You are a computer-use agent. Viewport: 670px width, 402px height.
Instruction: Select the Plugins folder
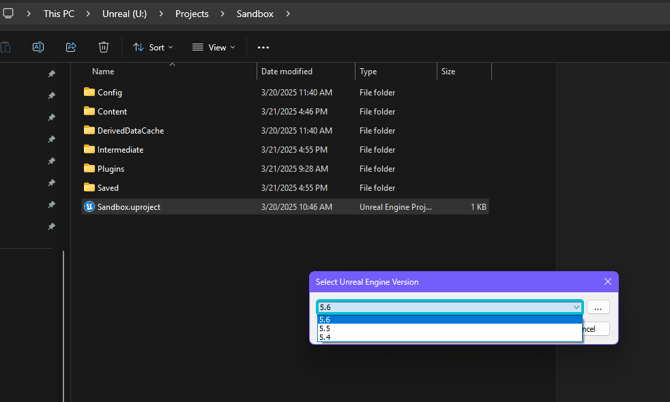click(285, 169)
